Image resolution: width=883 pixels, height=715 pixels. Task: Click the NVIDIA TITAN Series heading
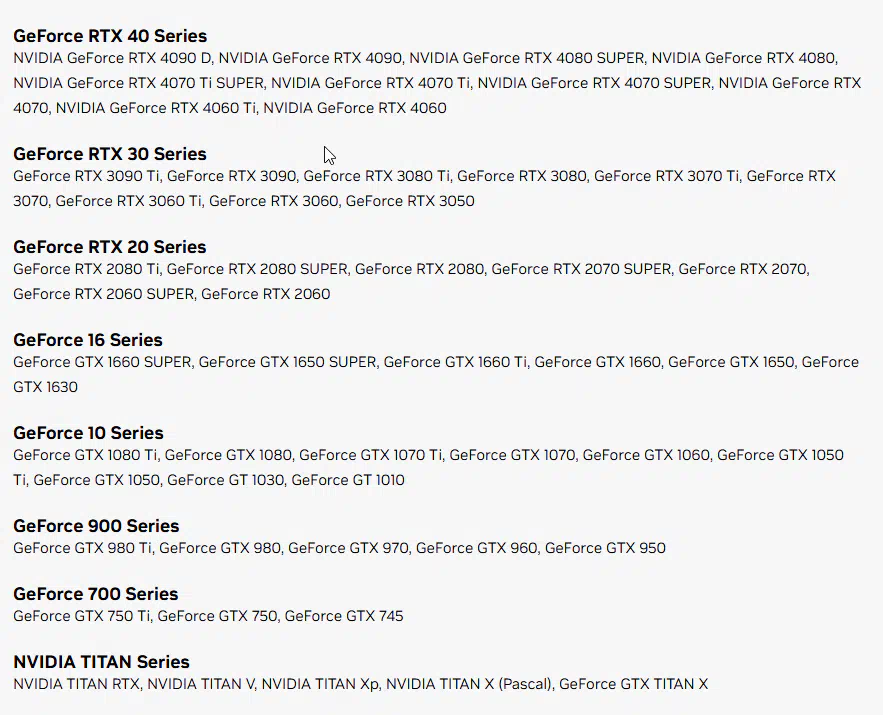(101, 662)
